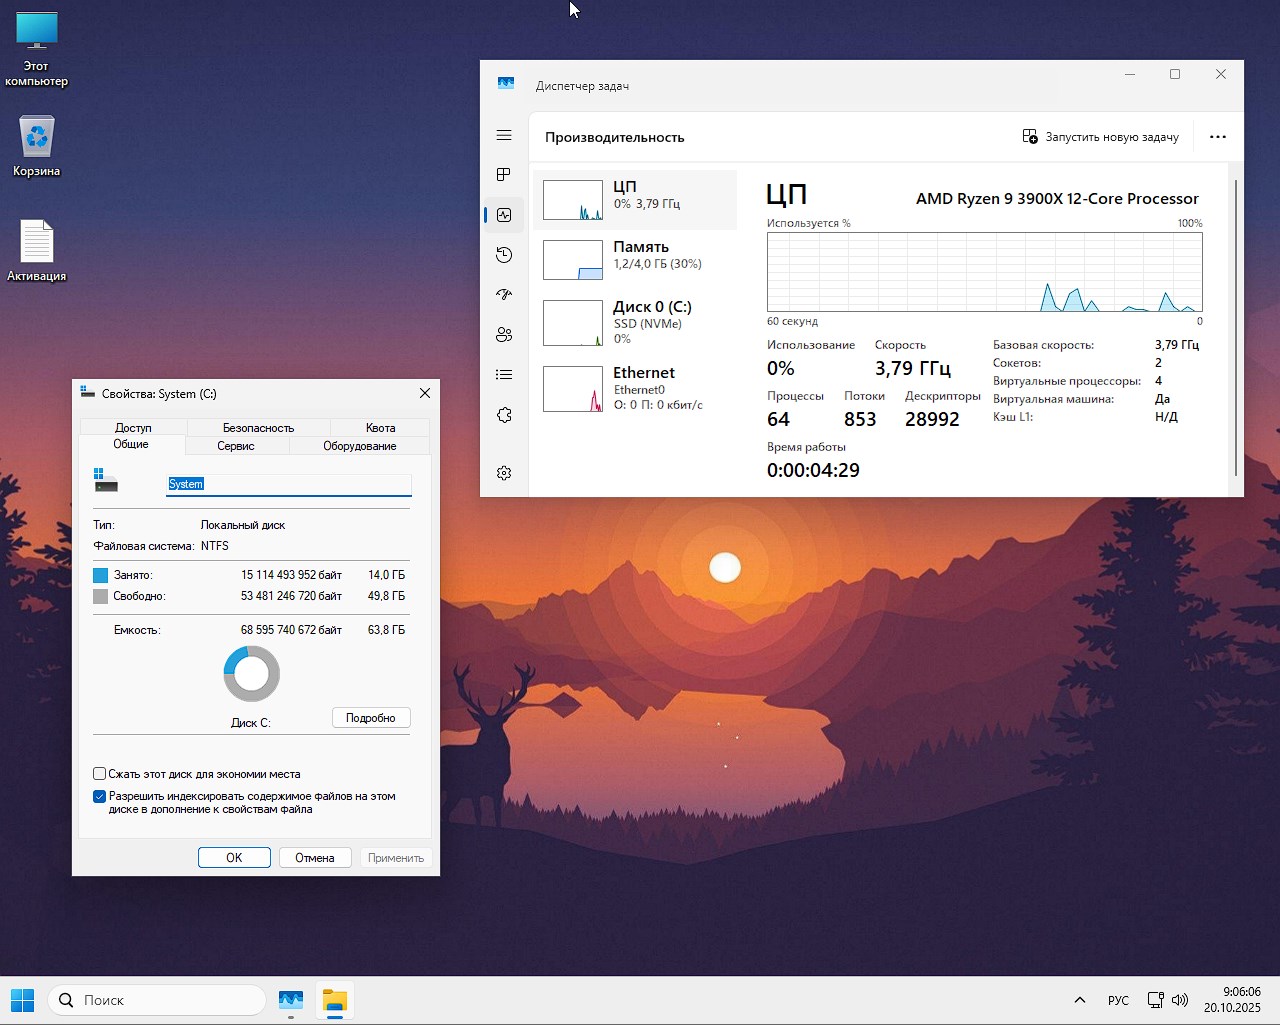Click the Task Manager icon on taskbar
Screen dimensions: 1280x1025
291,1000
